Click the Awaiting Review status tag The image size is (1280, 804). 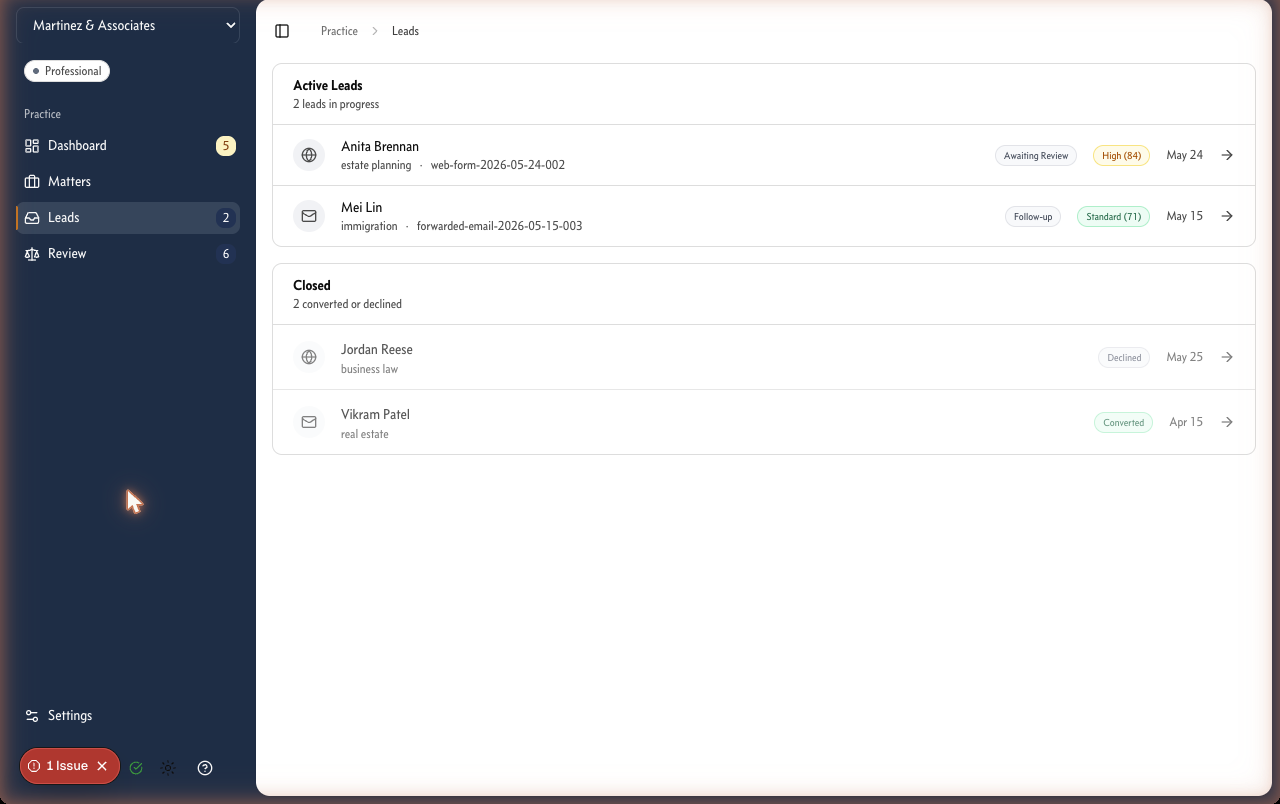coord(1036,156)
